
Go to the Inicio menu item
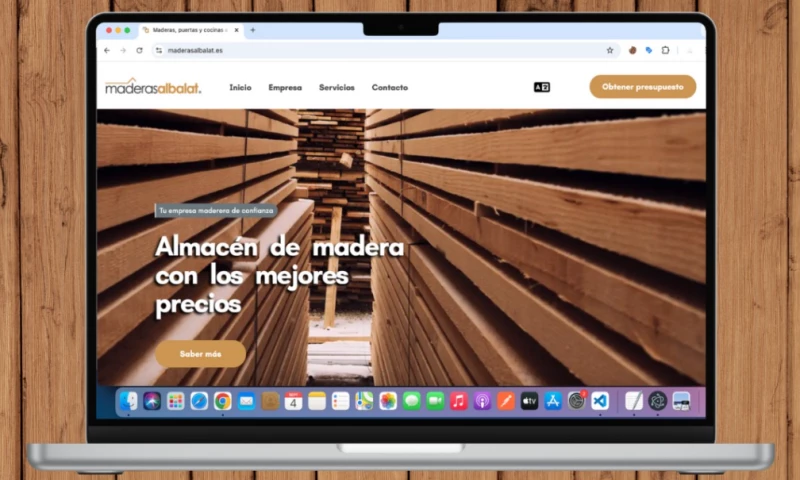click(240, 88)
